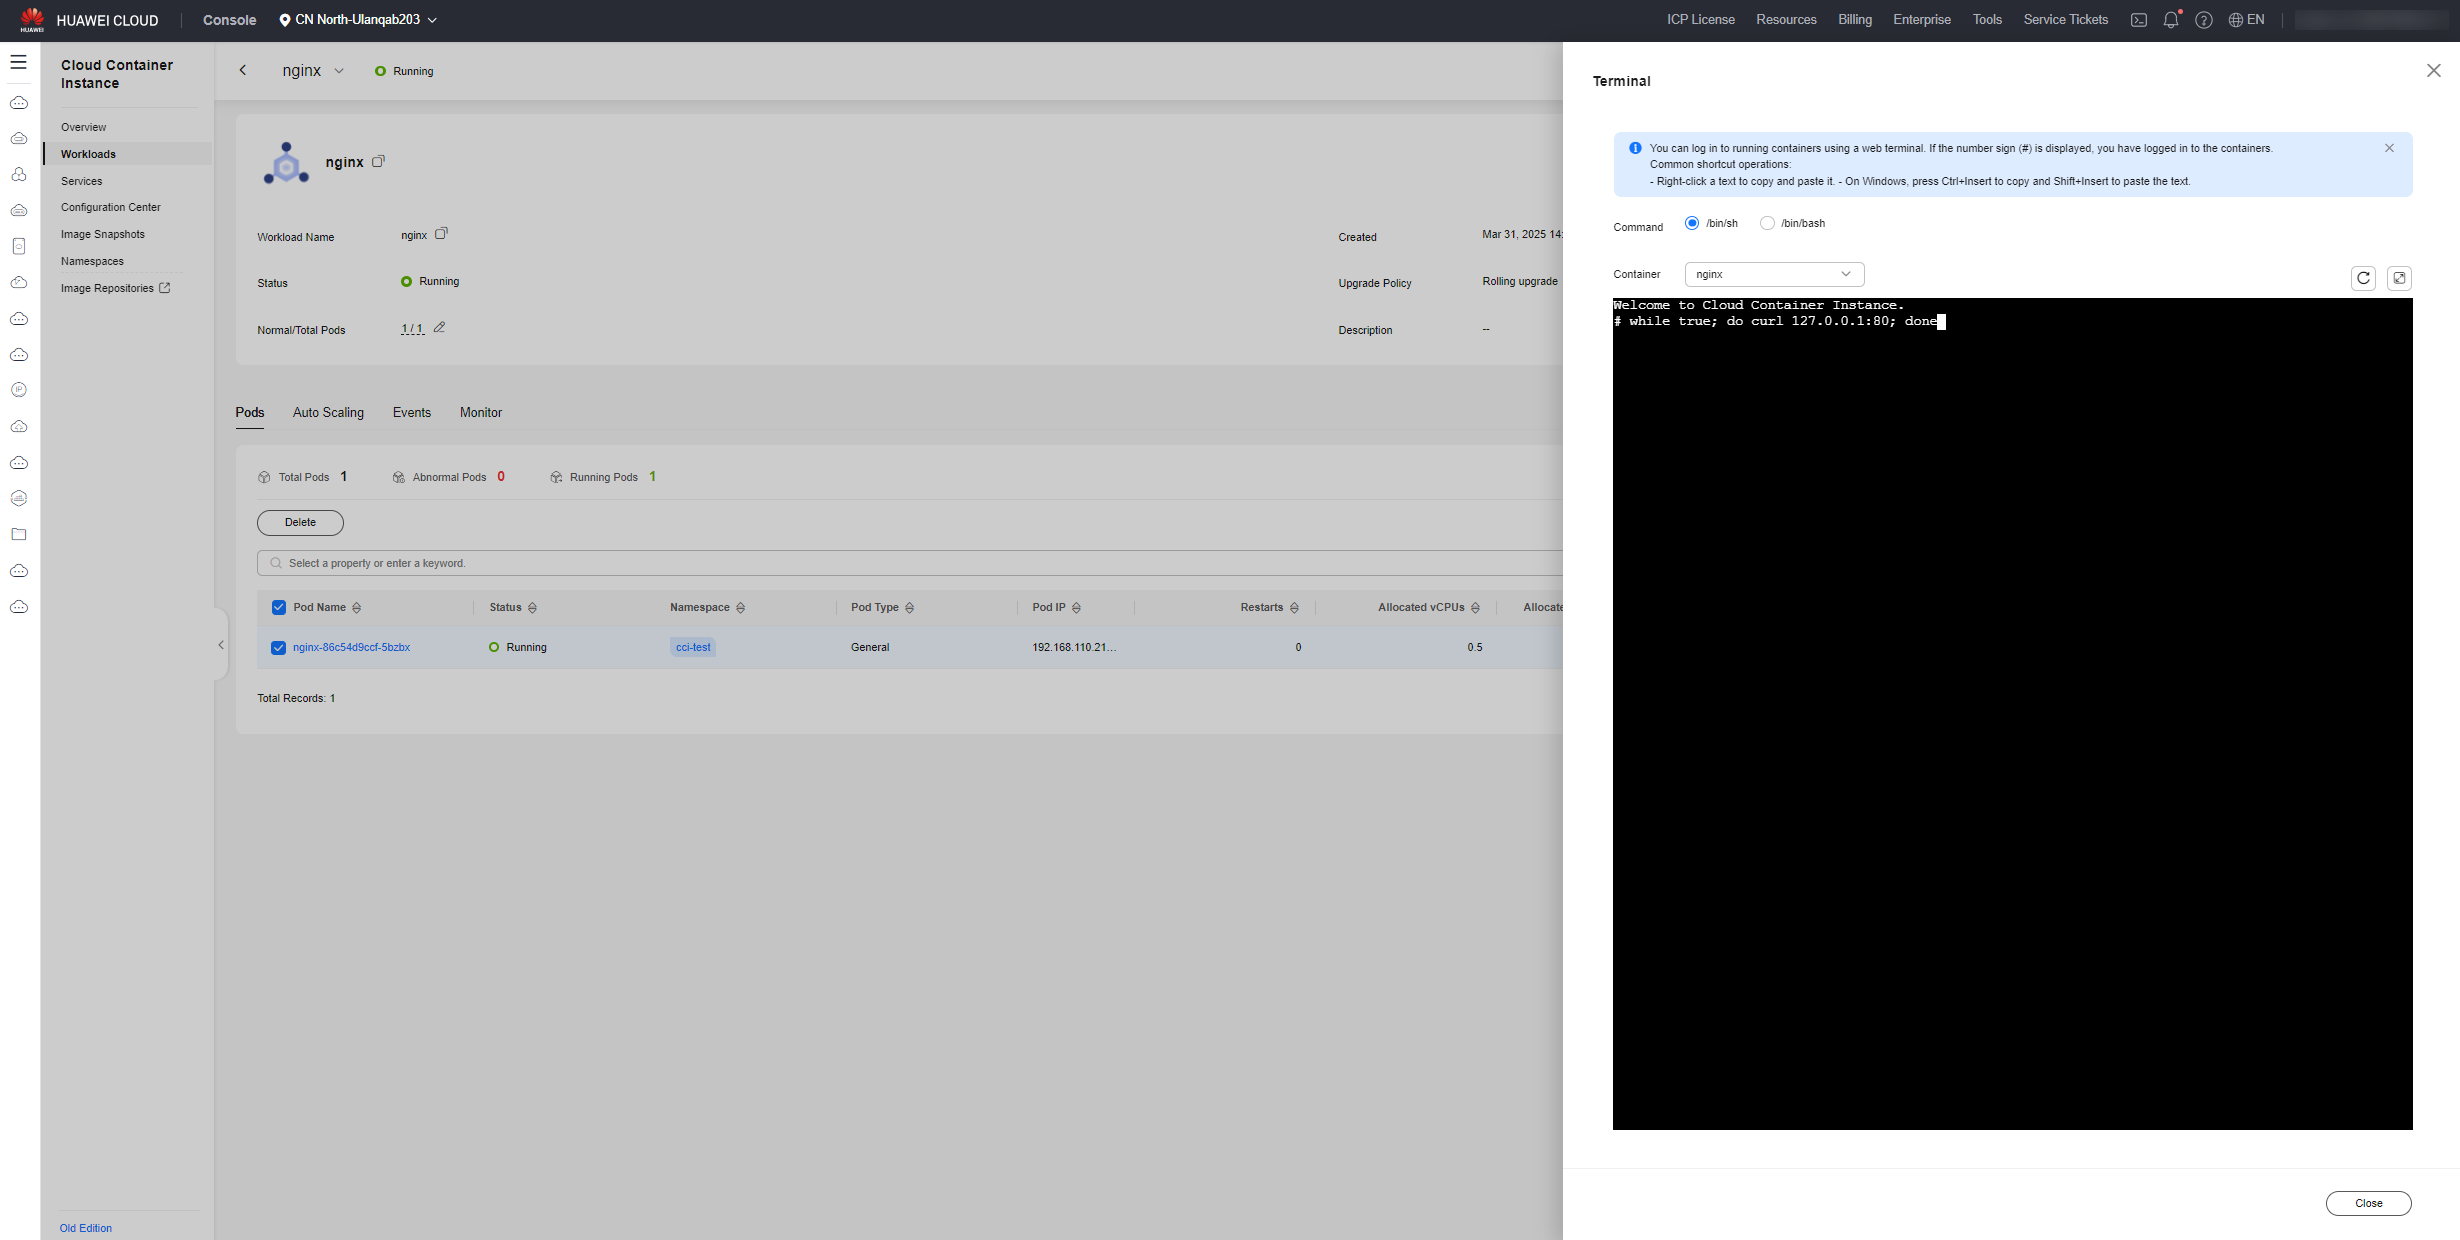Open the CloudShell terminal icon in top bar
The height and width of the screenshot is (1240, 2460).
[x=2138, y=20]
